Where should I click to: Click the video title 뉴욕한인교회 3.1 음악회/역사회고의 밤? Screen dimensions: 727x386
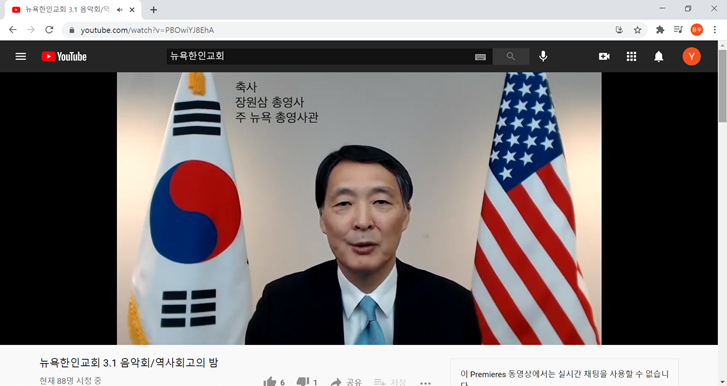tap(129, 362)
